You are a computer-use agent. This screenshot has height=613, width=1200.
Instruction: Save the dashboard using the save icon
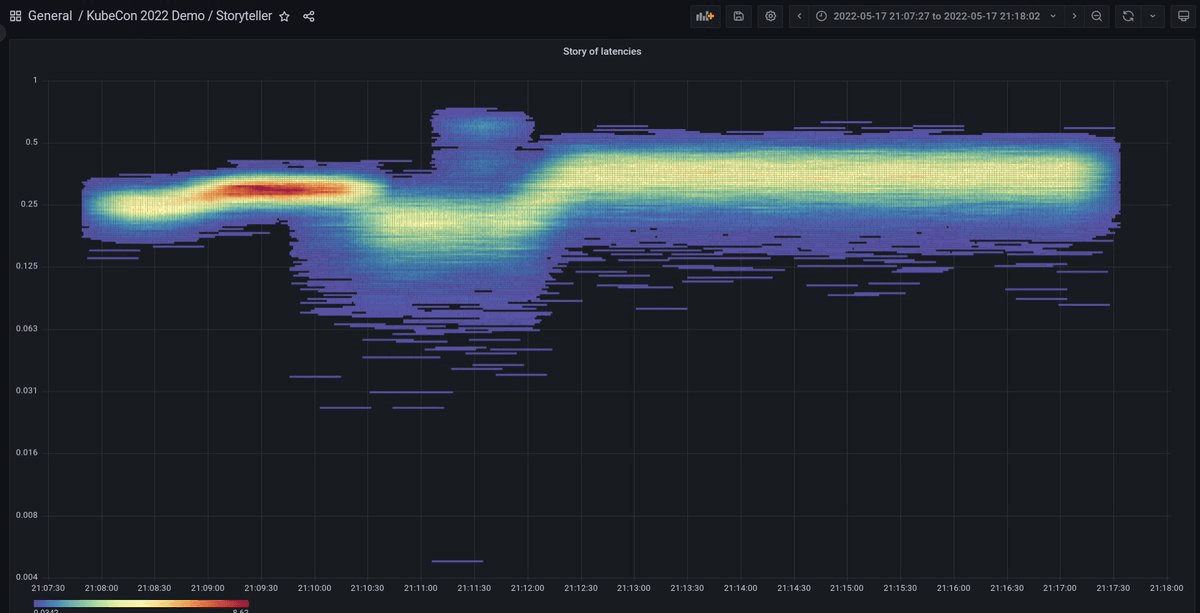point(738,15)
